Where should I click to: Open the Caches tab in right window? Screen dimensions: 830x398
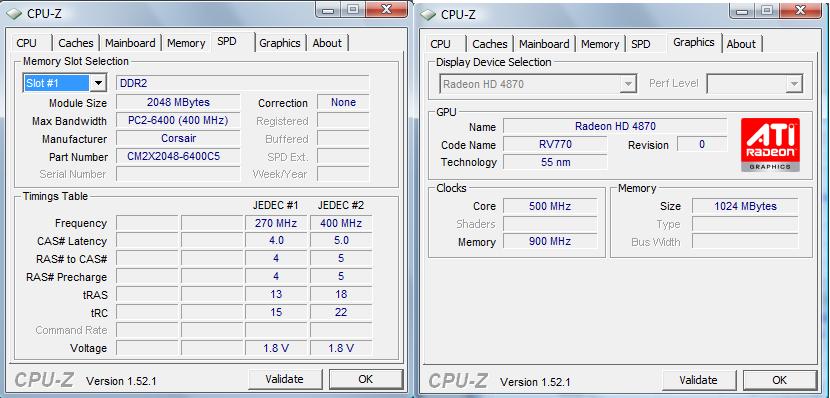[x=490, y=44]
